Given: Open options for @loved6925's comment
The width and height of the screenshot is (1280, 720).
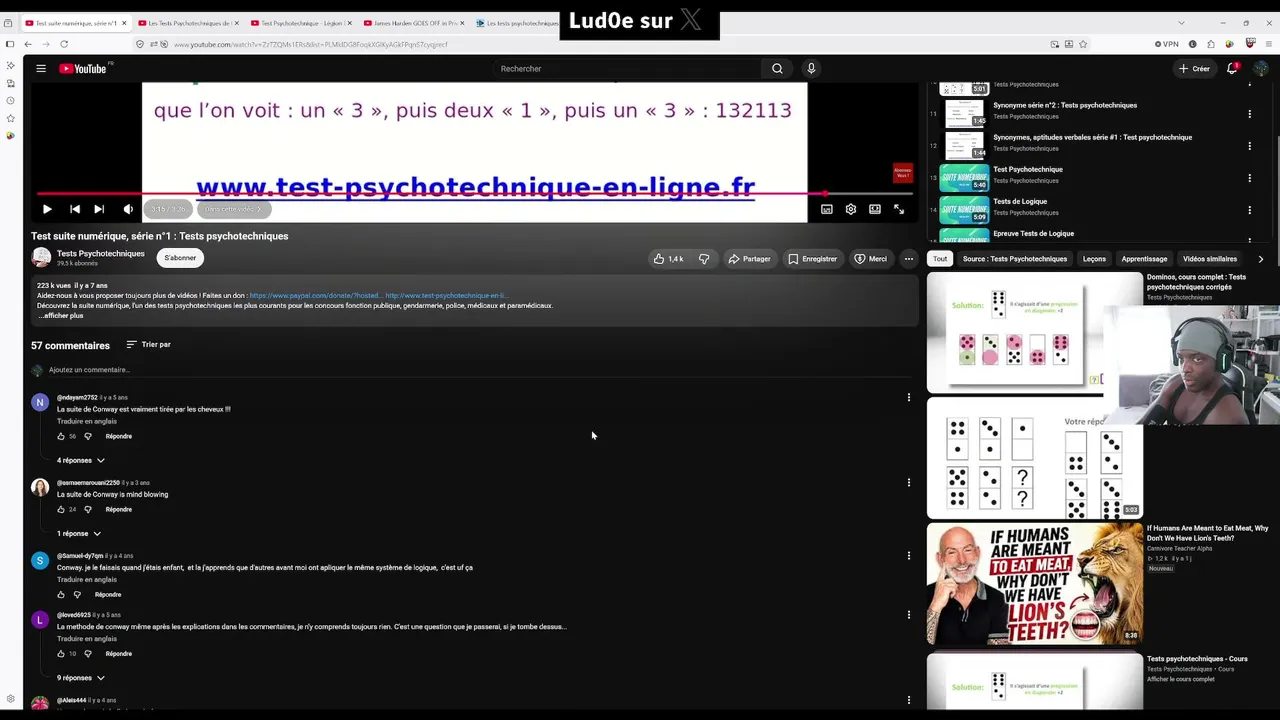Looking at the screenshot, I should 909,615.
